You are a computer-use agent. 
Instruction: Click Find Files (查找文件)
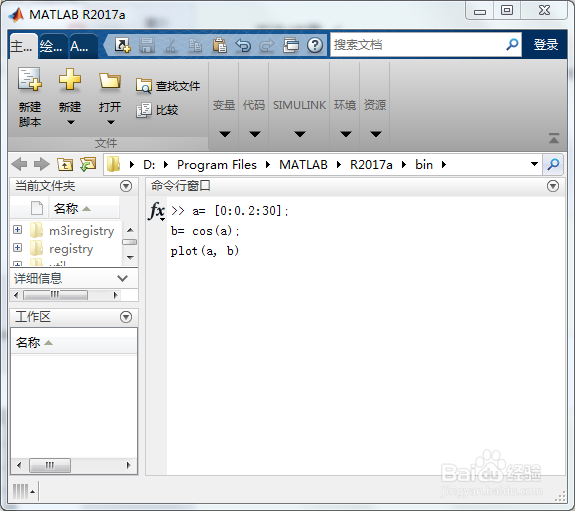pos(168,86)
